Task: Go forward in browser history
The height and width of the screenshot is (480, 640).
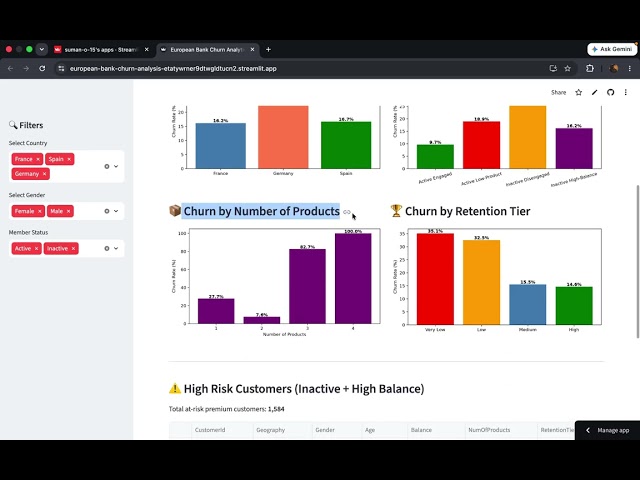Action: point(26,69)
